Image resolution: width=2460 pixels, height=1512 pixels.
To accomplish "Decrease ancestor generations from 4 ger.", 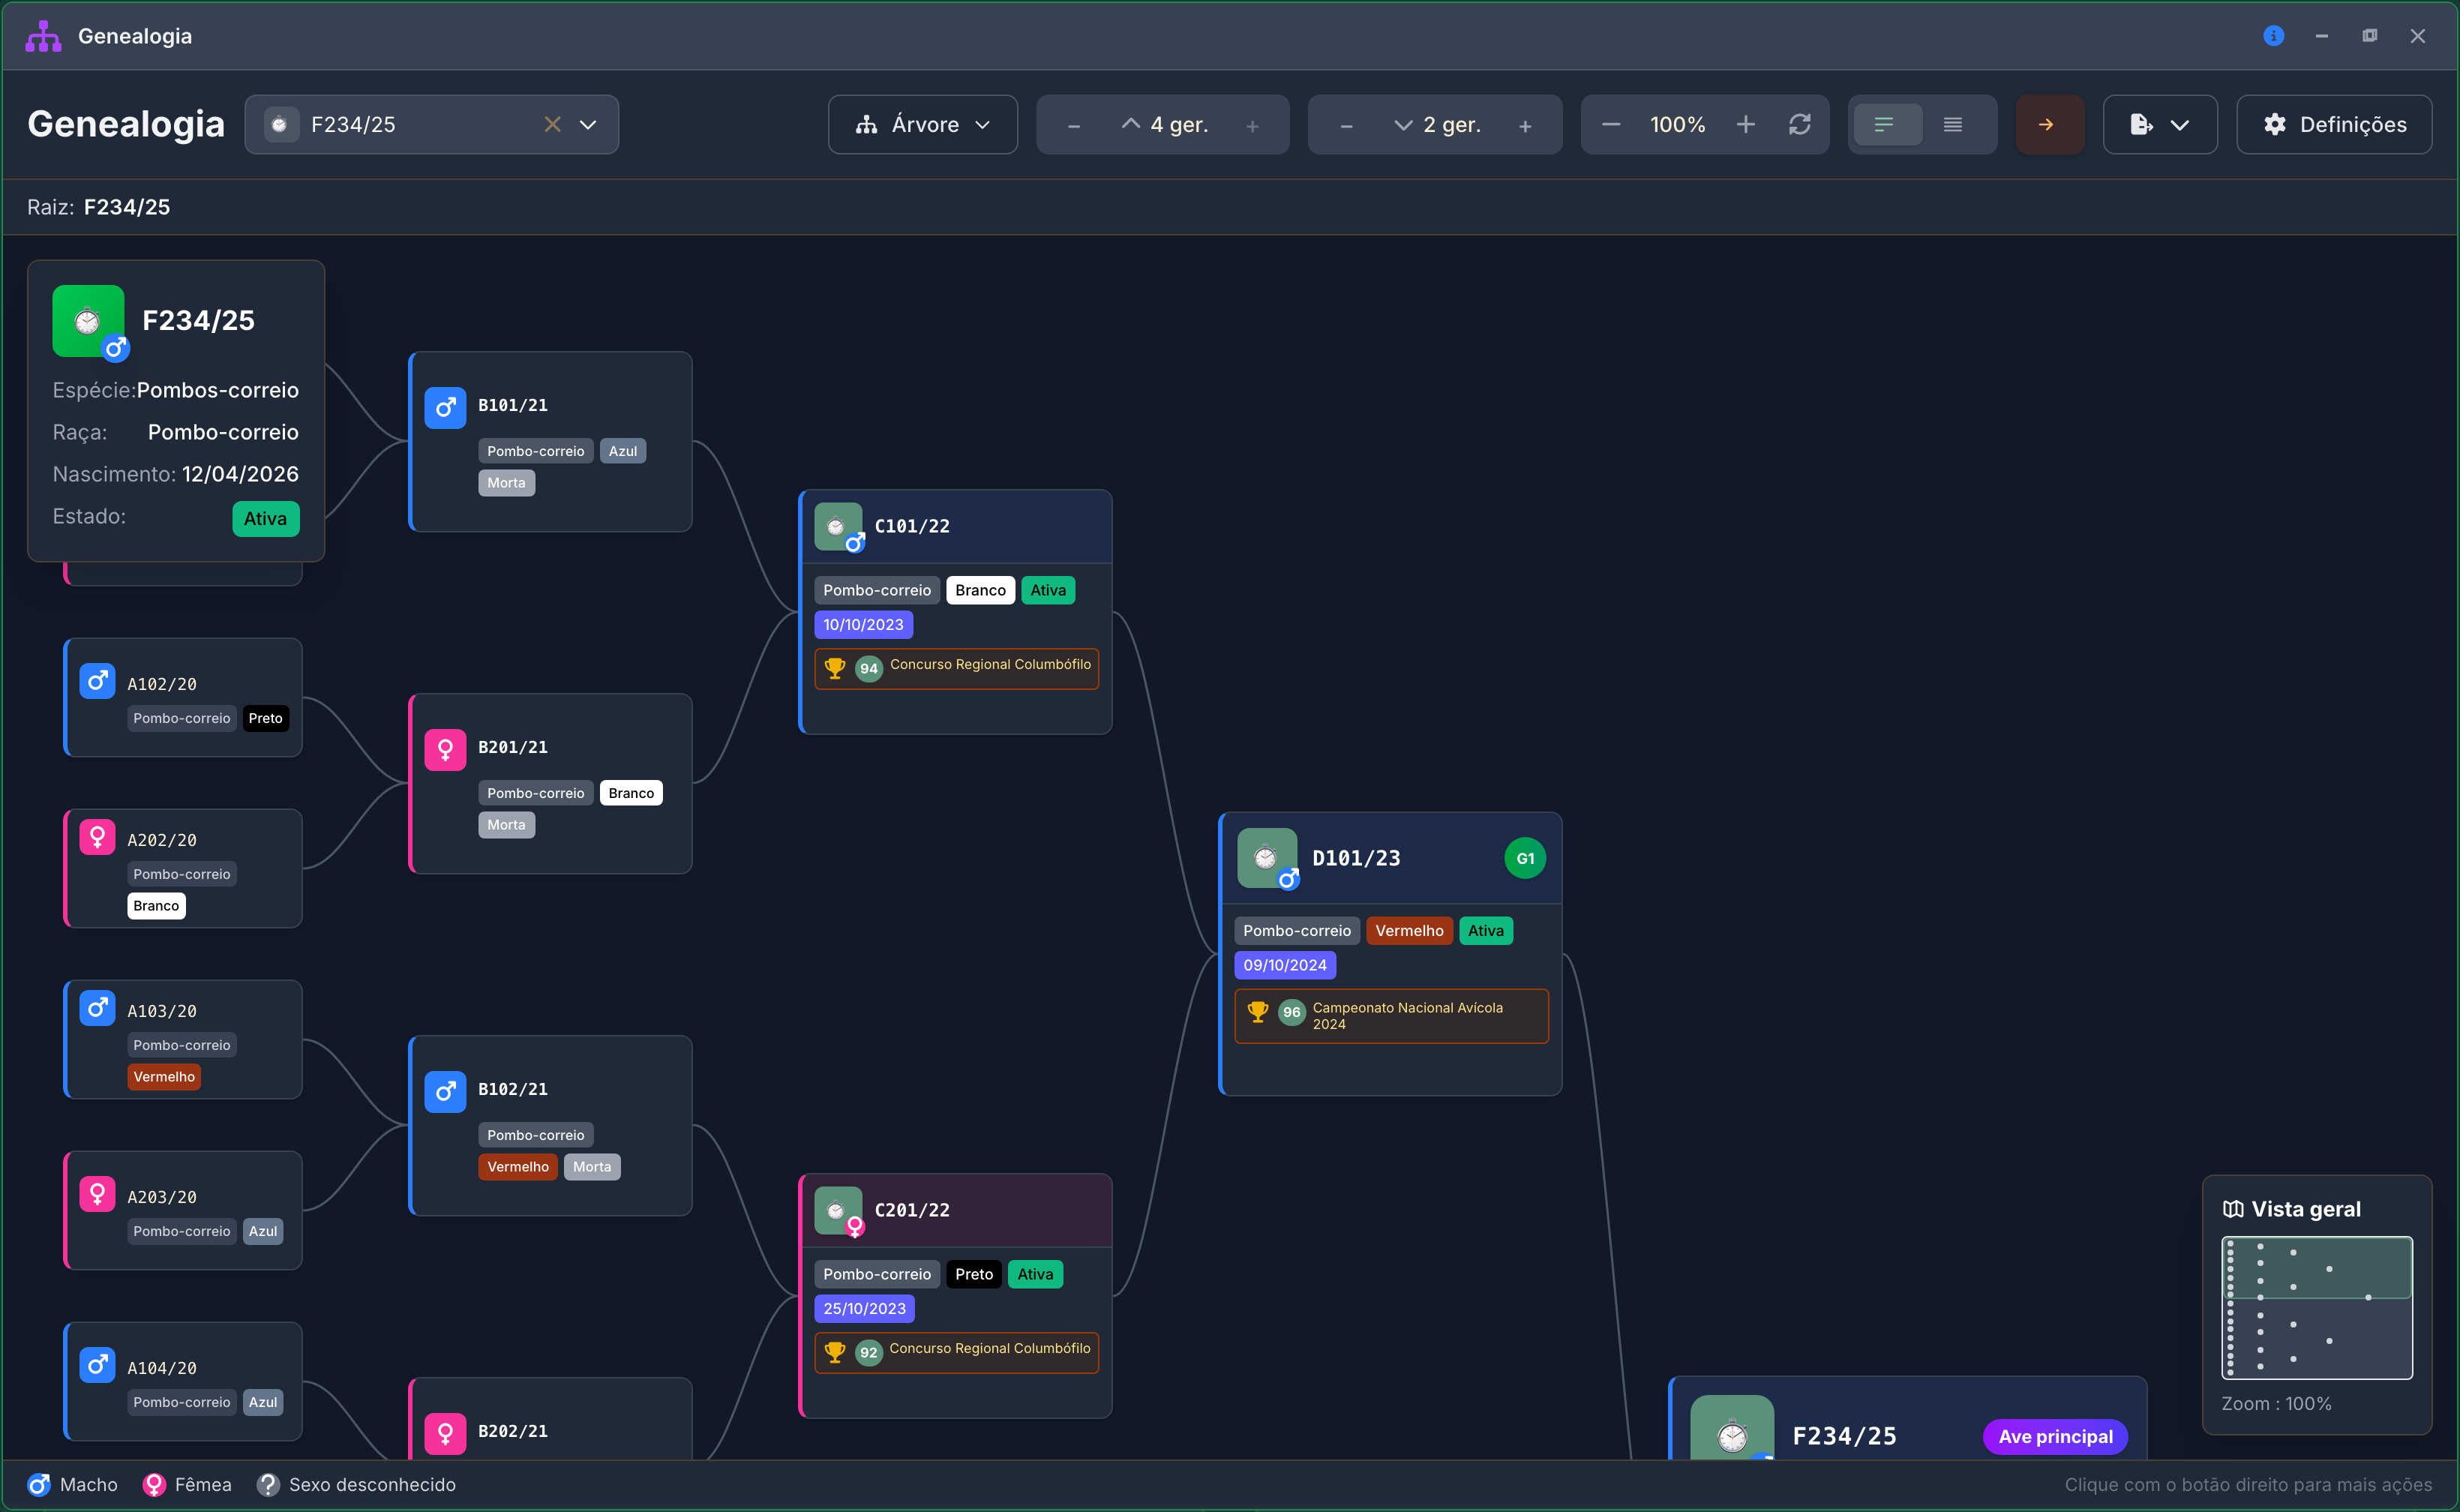I will click(1074, 126).
